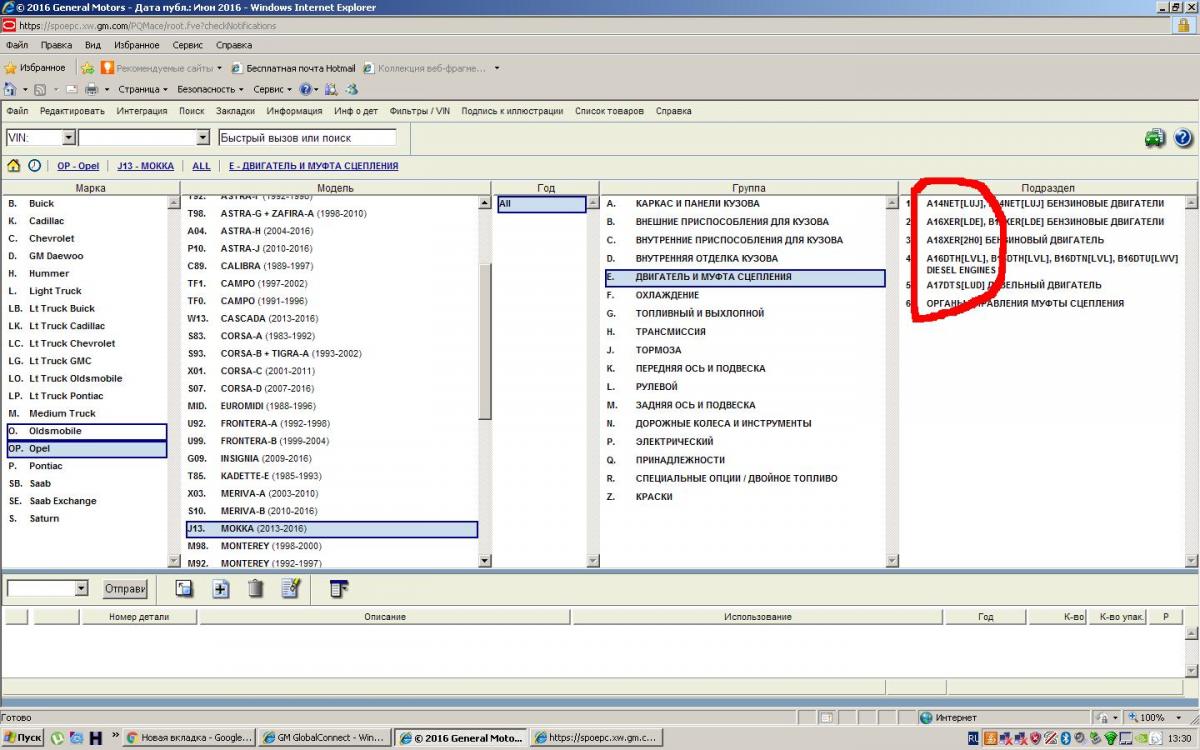Click the green car icon at top right
The height and width of the screenshot is (750, 1200).
(1155, 139)
